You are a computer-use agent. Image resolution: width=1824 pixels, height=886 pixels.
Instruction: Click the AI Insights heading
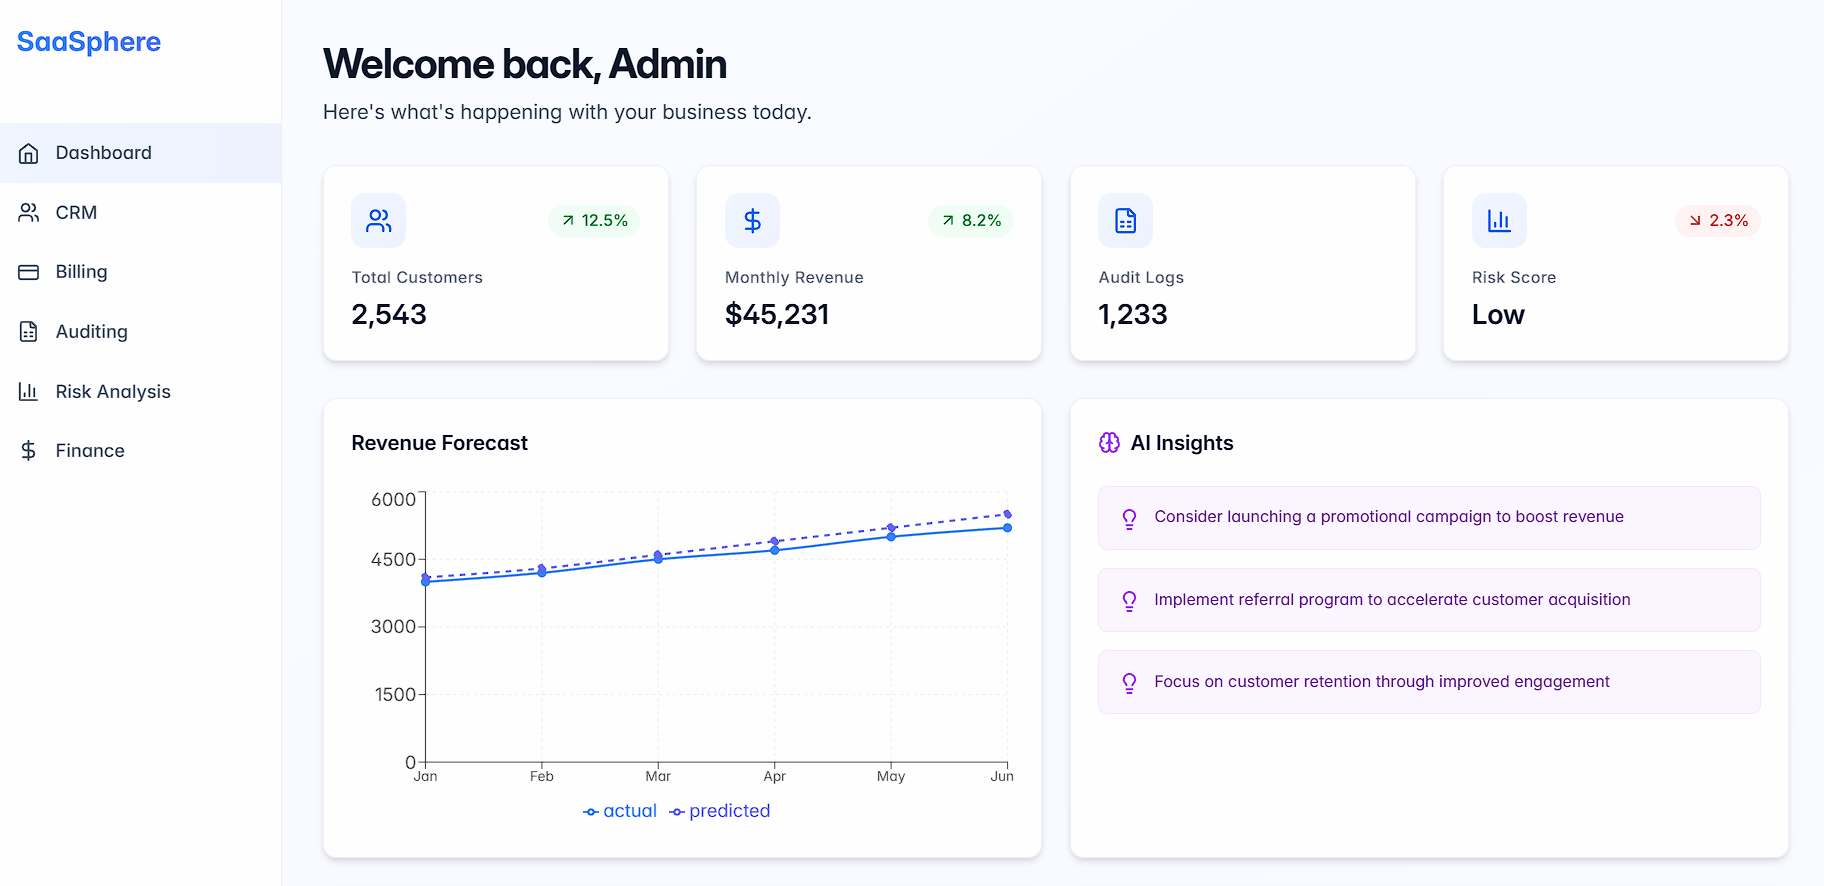(1182, 443)
